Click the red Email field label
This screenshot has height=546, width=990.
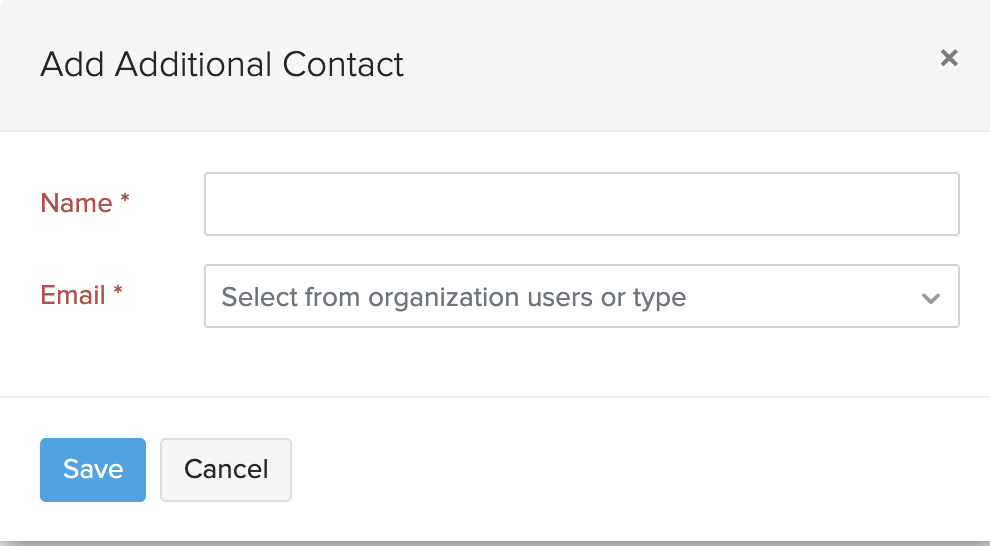tap(73, 295)
